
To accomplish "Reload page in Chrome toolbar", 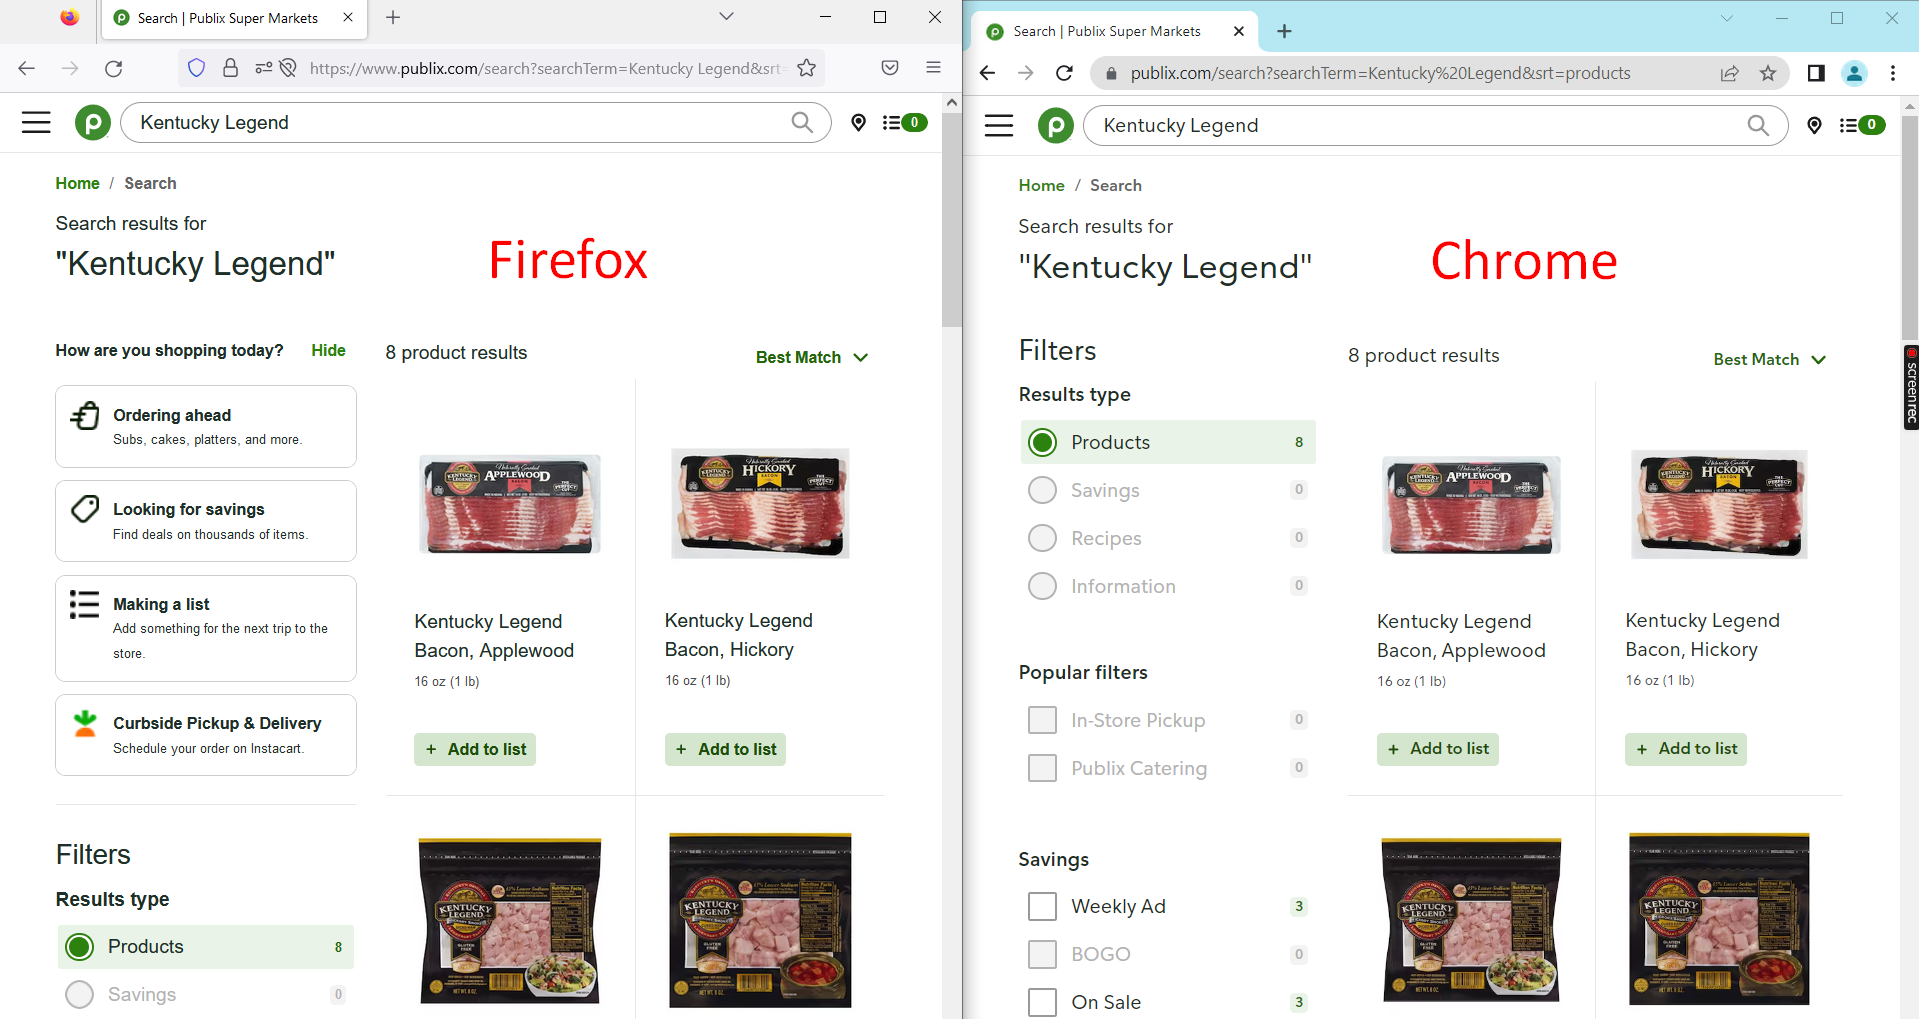I will 1064,73.
